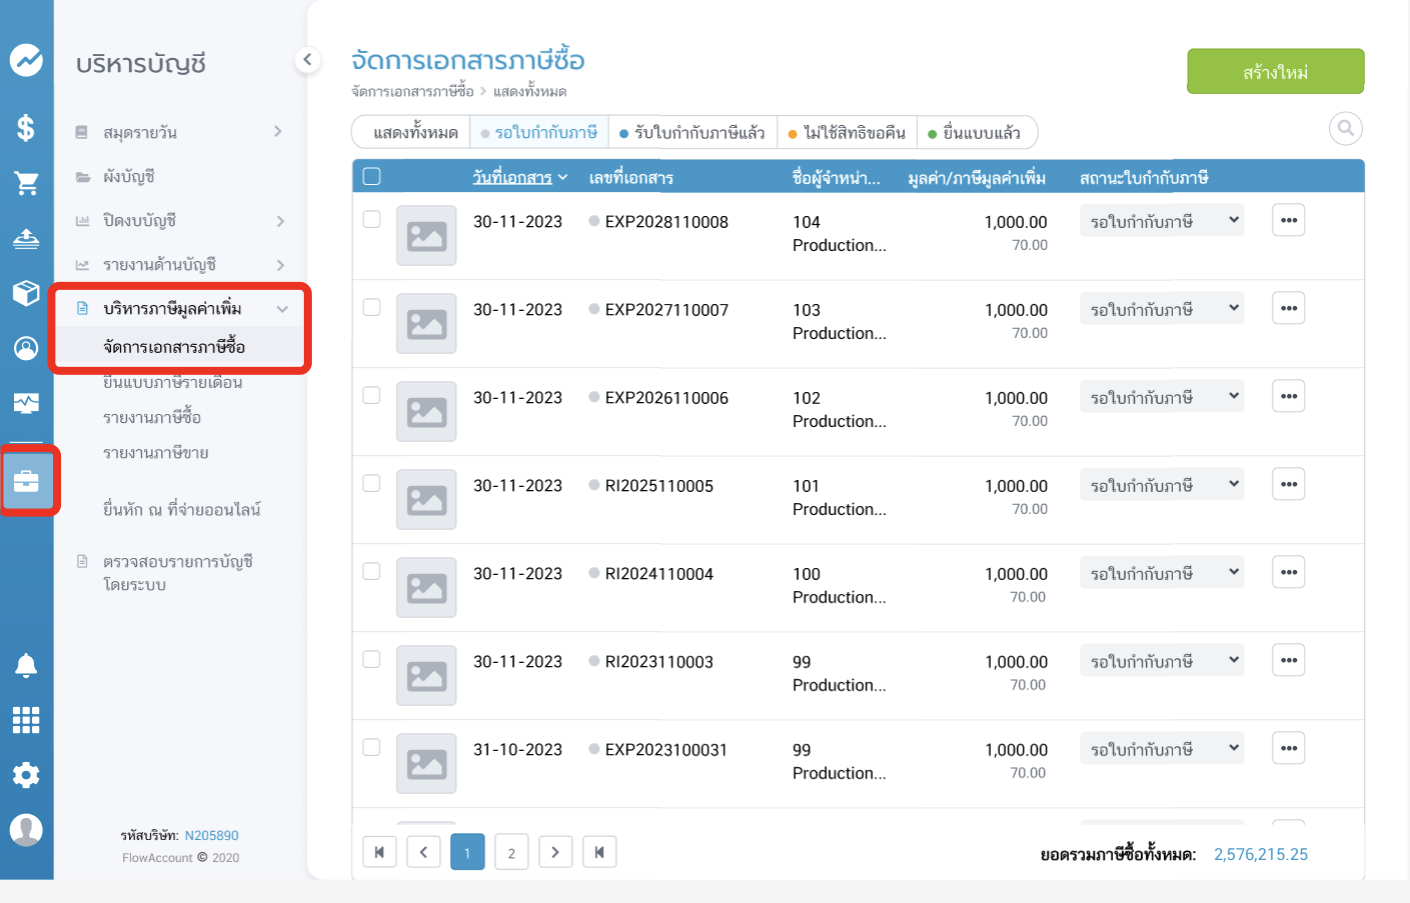Open the settings gear icon
The width and height of the screenshot is (1410, 903).
coord(26,775)
